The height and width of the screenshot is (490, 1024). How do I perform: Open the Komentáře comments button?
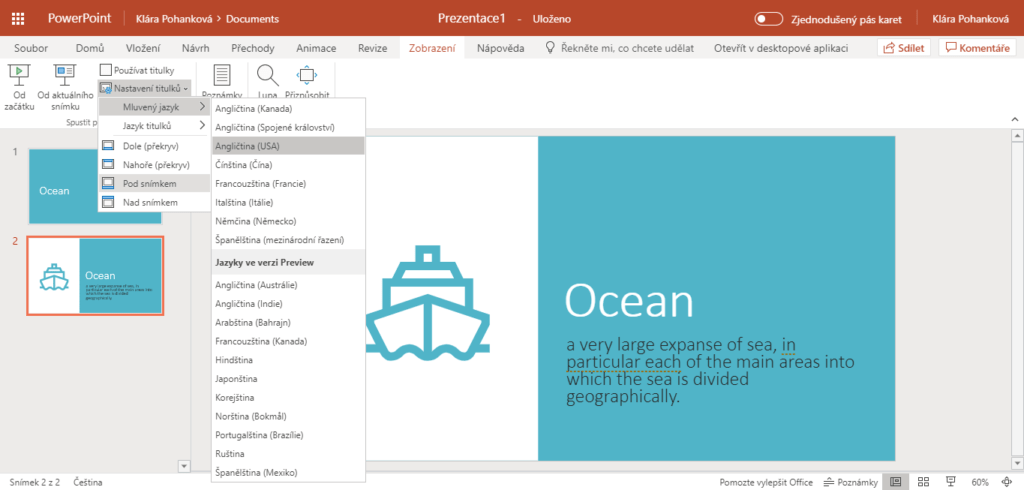click(x=978, y=48)
